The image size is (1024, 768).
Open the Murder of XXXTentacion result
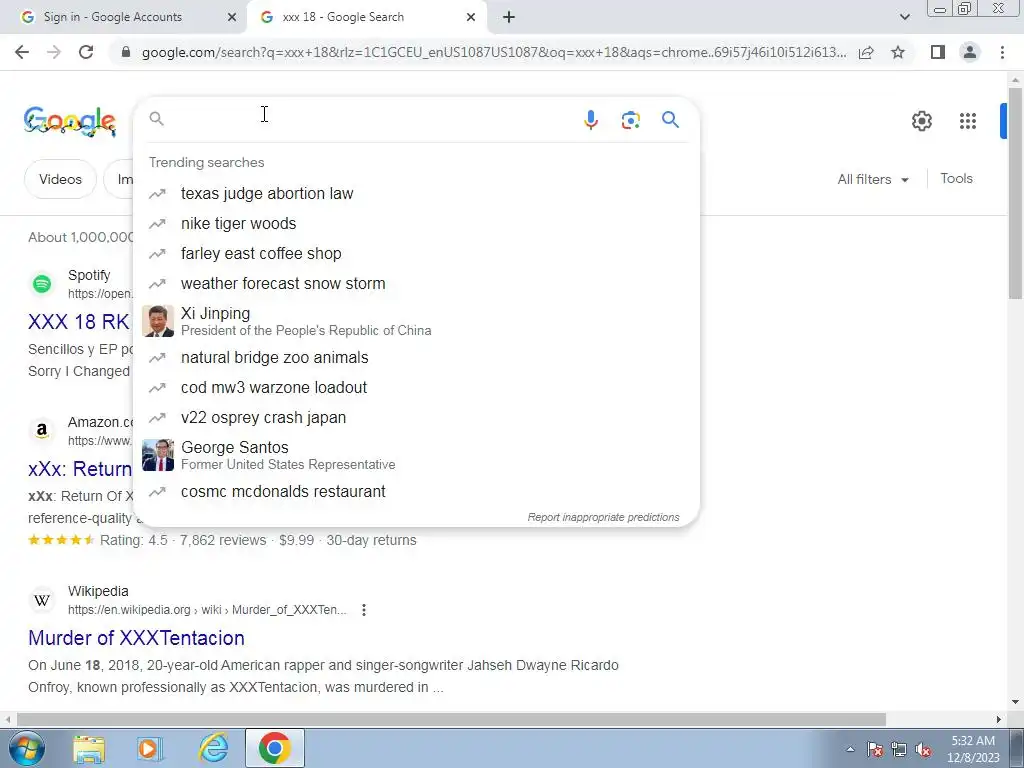tap(136, 638)
